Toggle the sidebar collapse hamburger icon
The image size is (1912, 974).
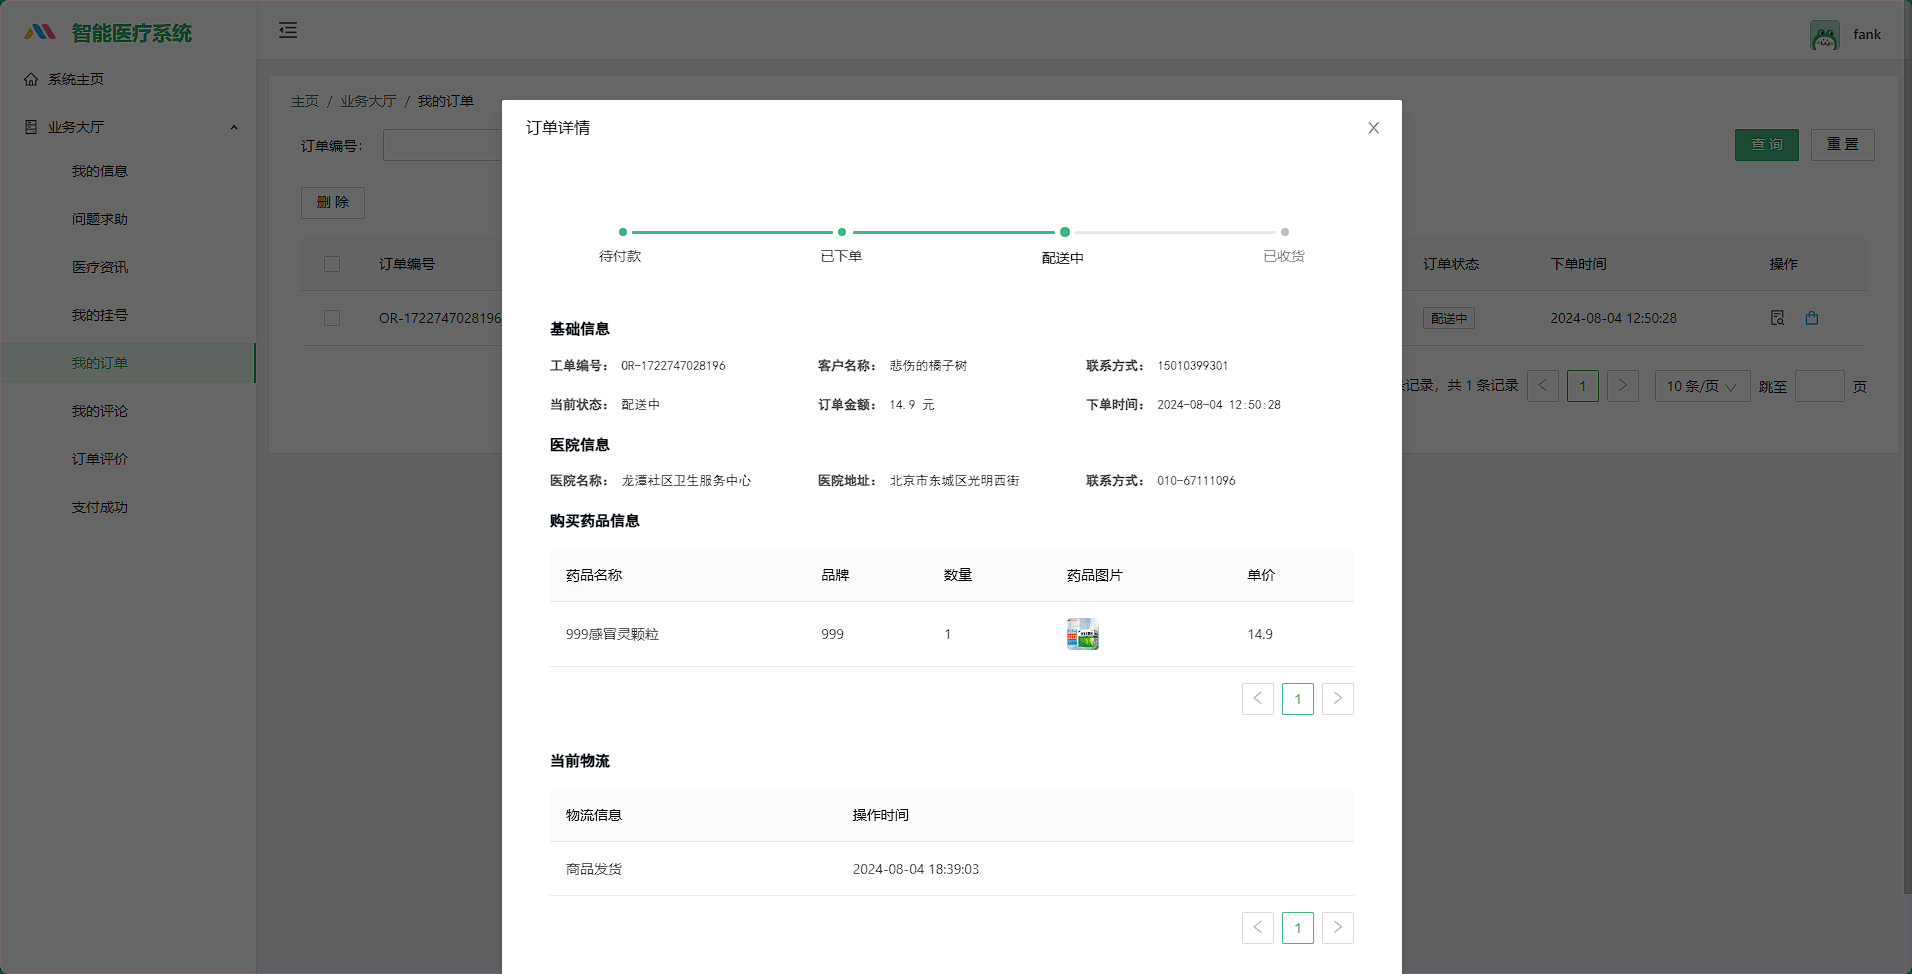pos(288,30)
